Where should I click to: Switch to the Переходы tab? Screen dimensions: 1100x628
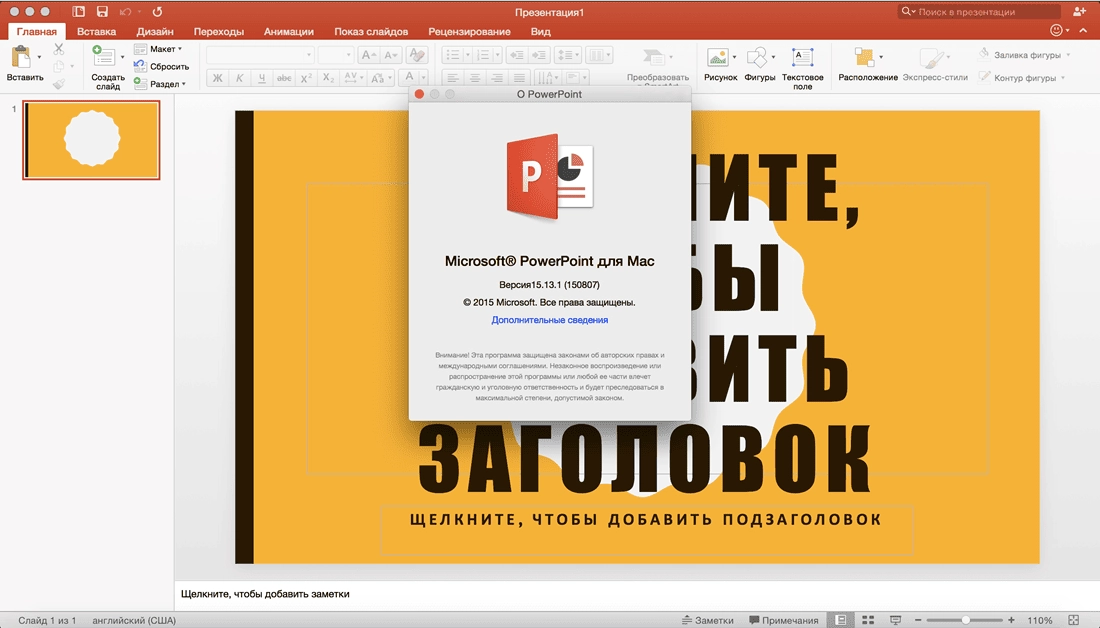(x=219, y=32)
